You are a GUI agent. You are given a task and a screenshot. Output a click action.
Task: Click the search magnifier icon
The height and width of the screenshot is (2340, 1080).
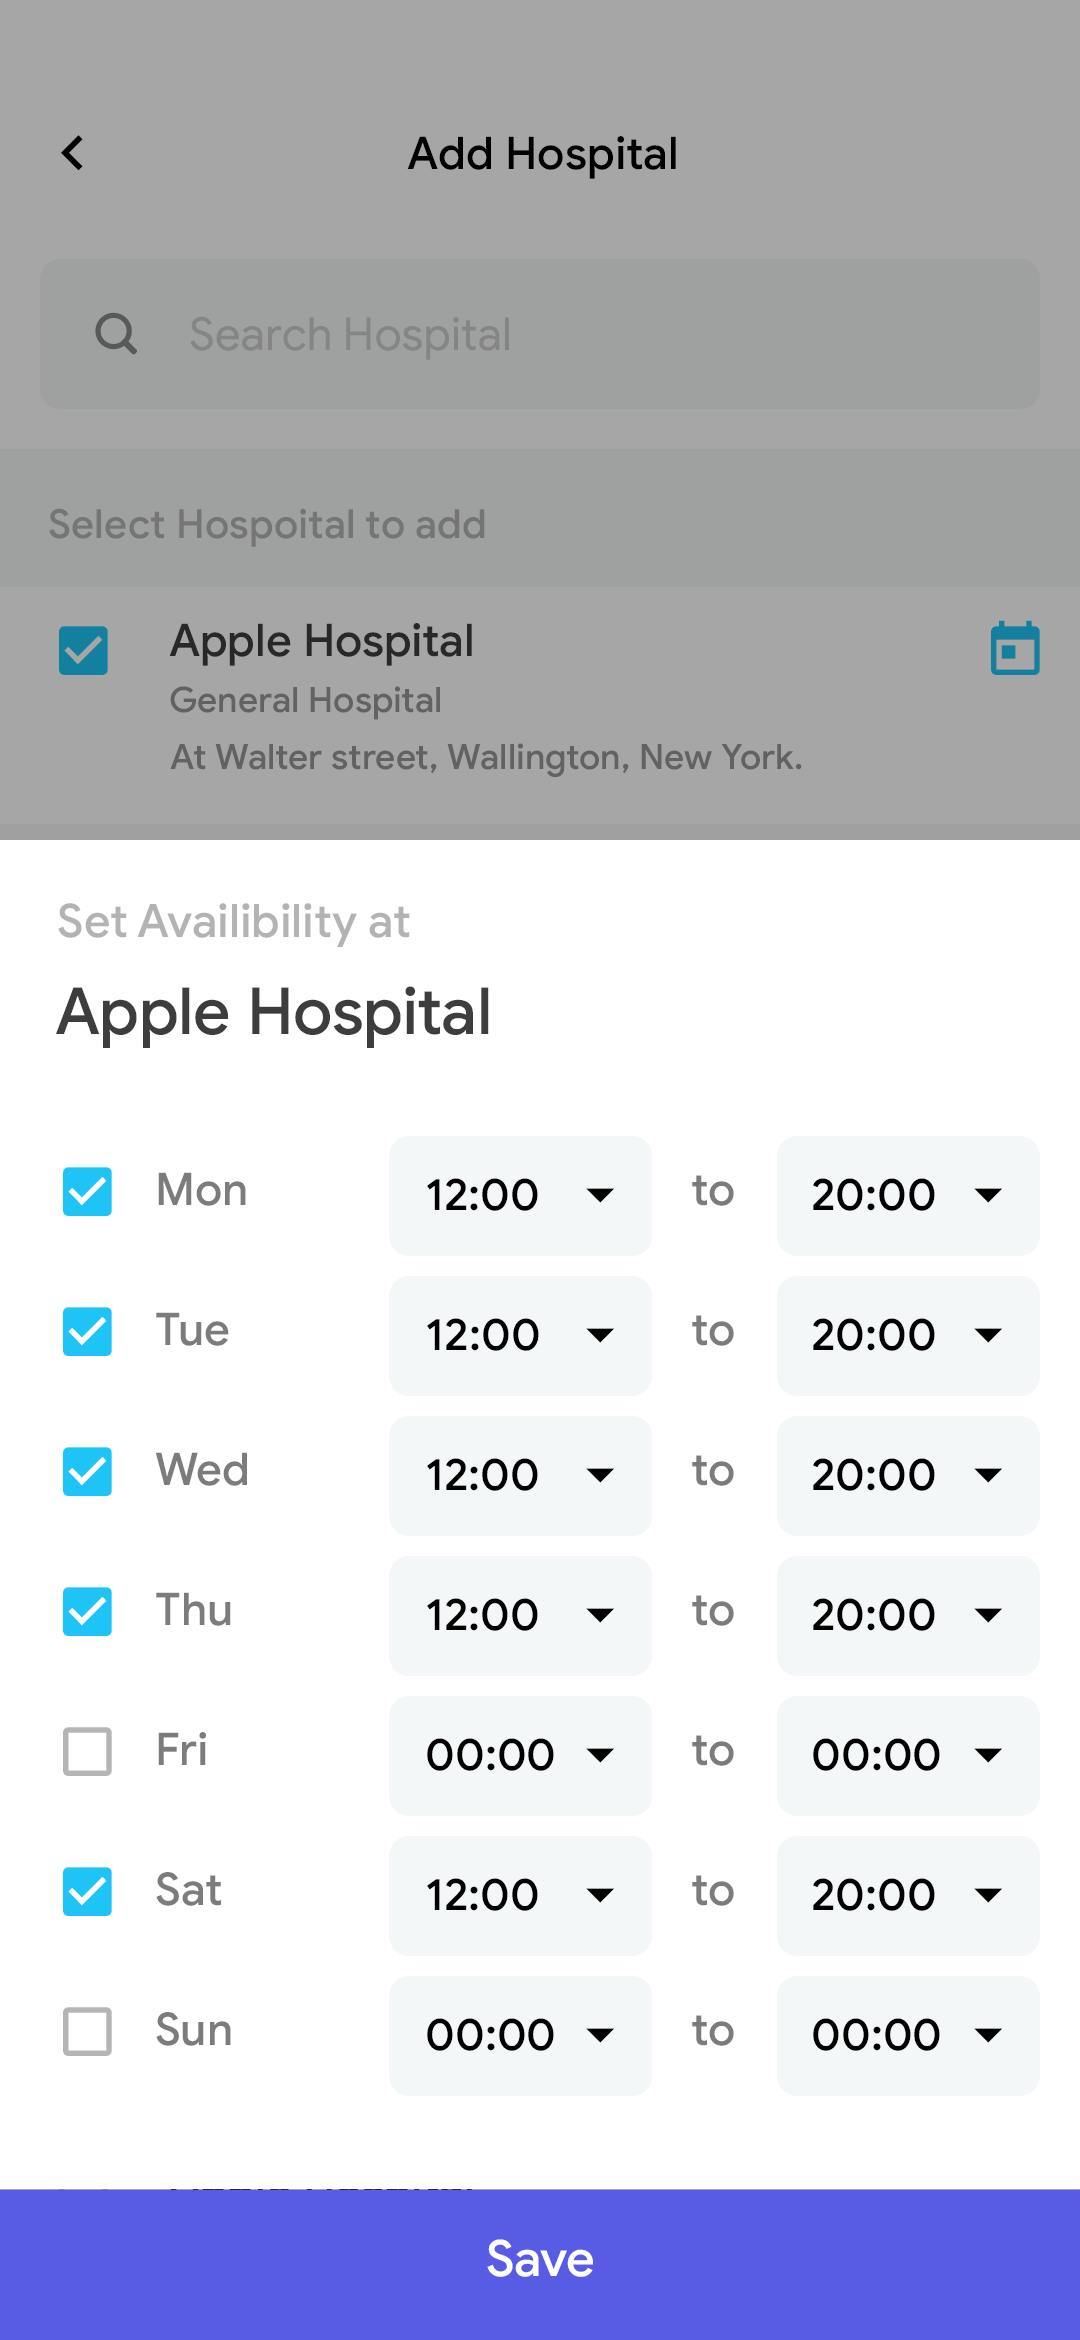(116, 334)
